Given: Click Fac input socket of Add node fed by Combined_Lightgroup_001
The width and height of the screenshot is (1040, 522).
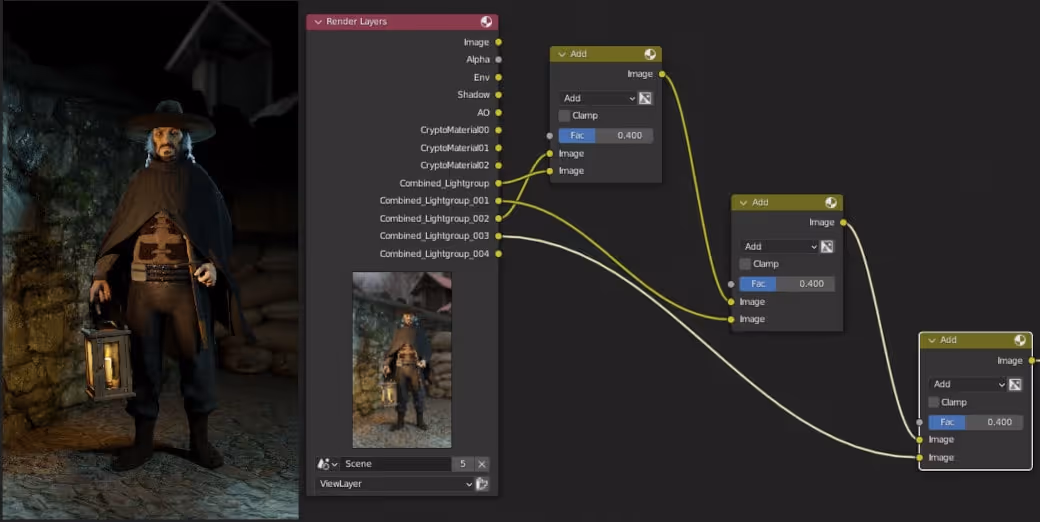Looking at the screenshot, I should 731,284.
